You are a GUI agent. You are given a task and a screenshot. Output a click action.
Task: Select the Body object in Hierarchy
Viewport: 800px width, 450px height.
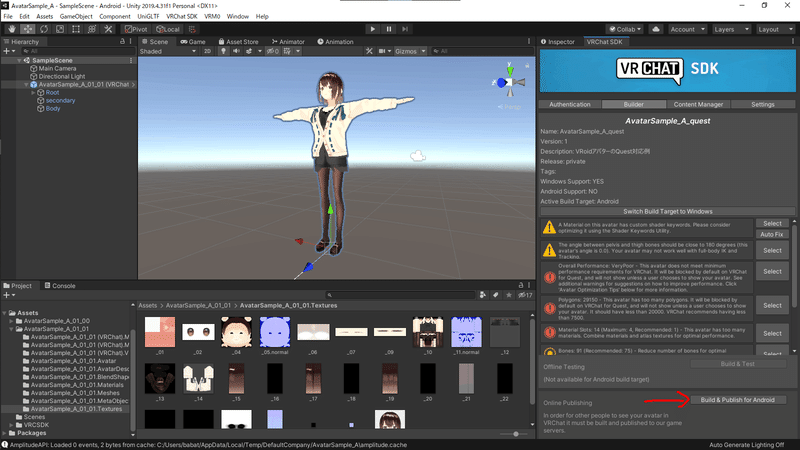(x=53, y=109)
